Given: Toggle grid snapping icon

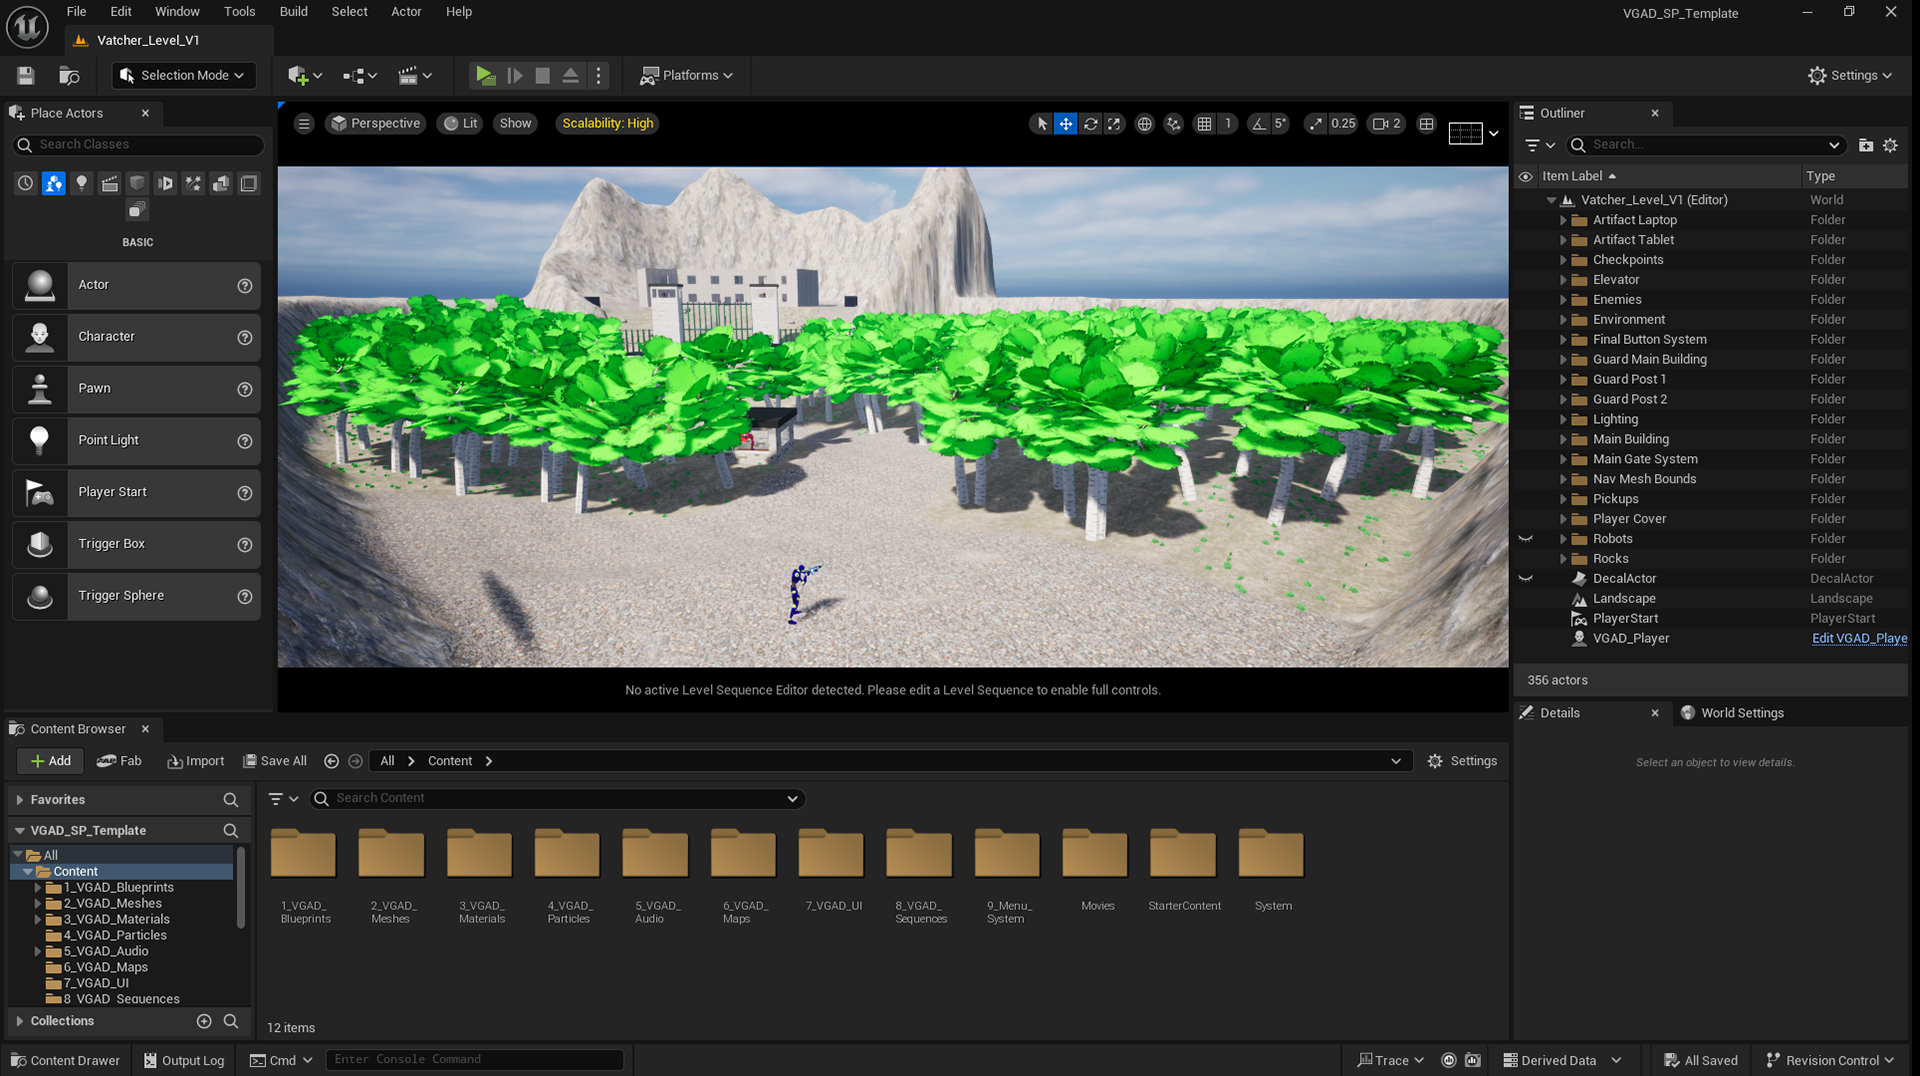Looking at the screenshot, I should pos(1204,124).
